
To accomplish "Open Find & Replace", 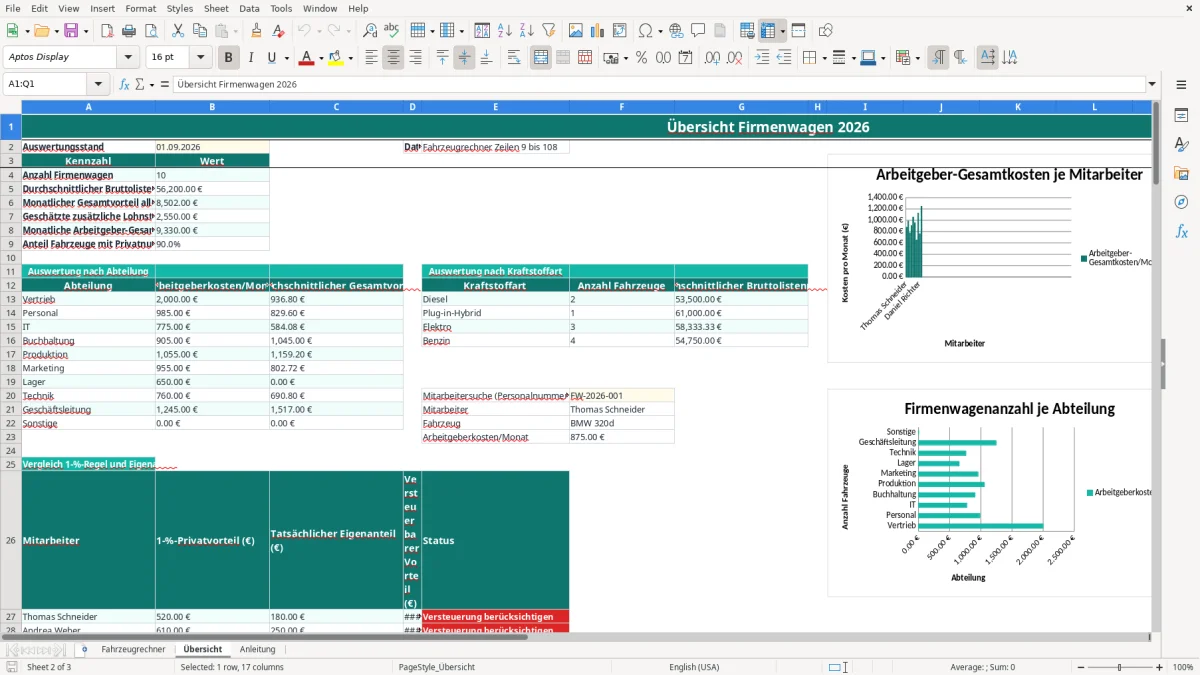I will pyautogui.click(x=370, y=31).
